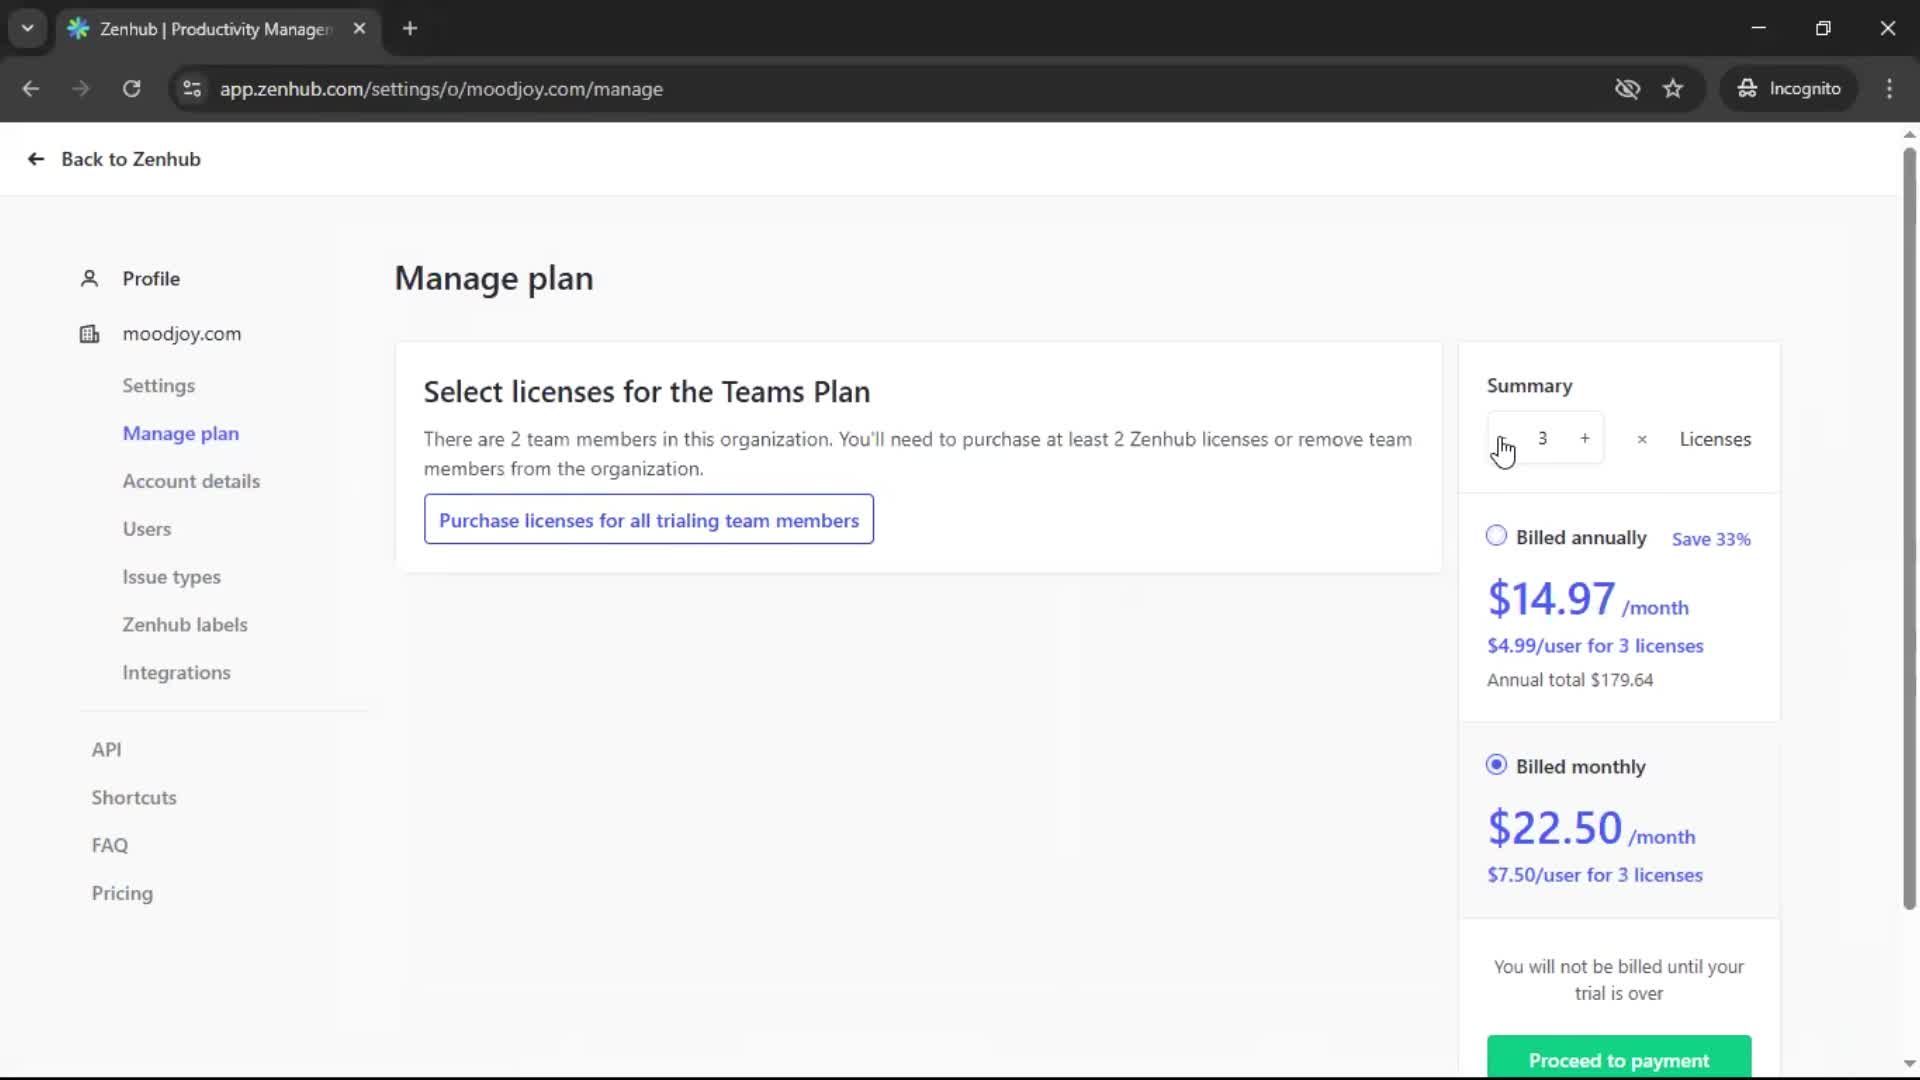Open a new browser tab with plus icon

(x=410, y=28)
